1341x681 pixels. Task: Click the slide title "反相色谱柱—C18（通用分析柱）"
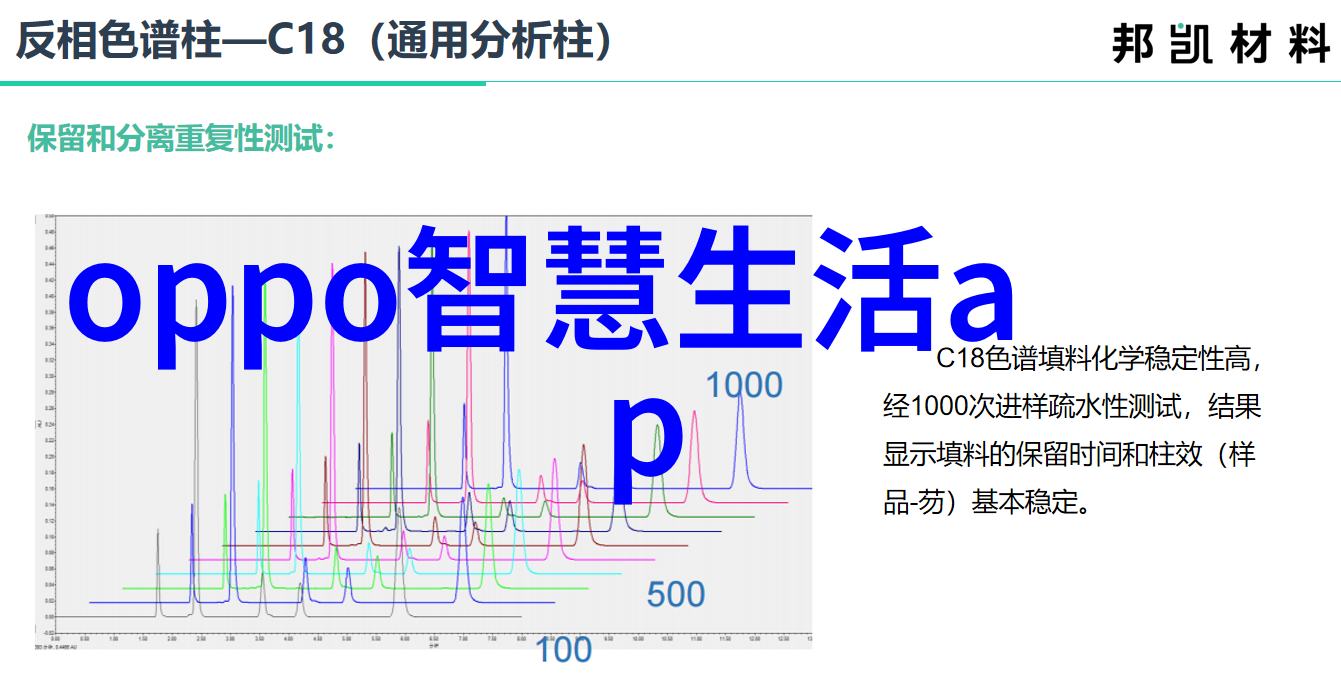coord(316,41)
